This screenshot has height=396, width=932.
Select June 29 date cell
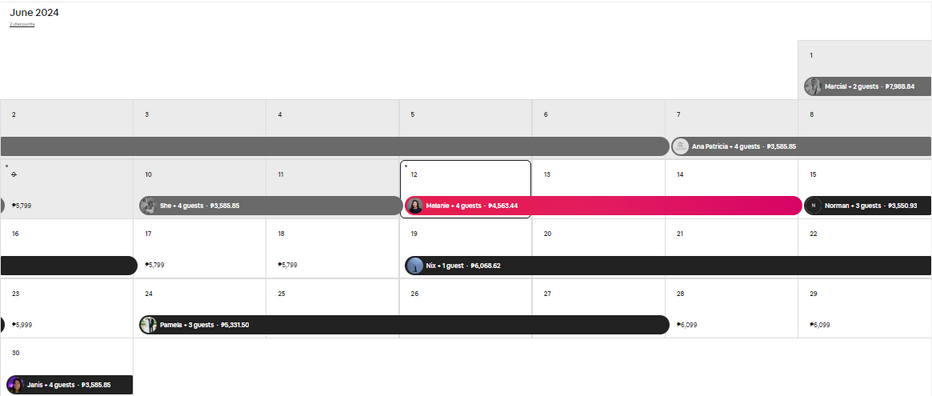point(865,308)
